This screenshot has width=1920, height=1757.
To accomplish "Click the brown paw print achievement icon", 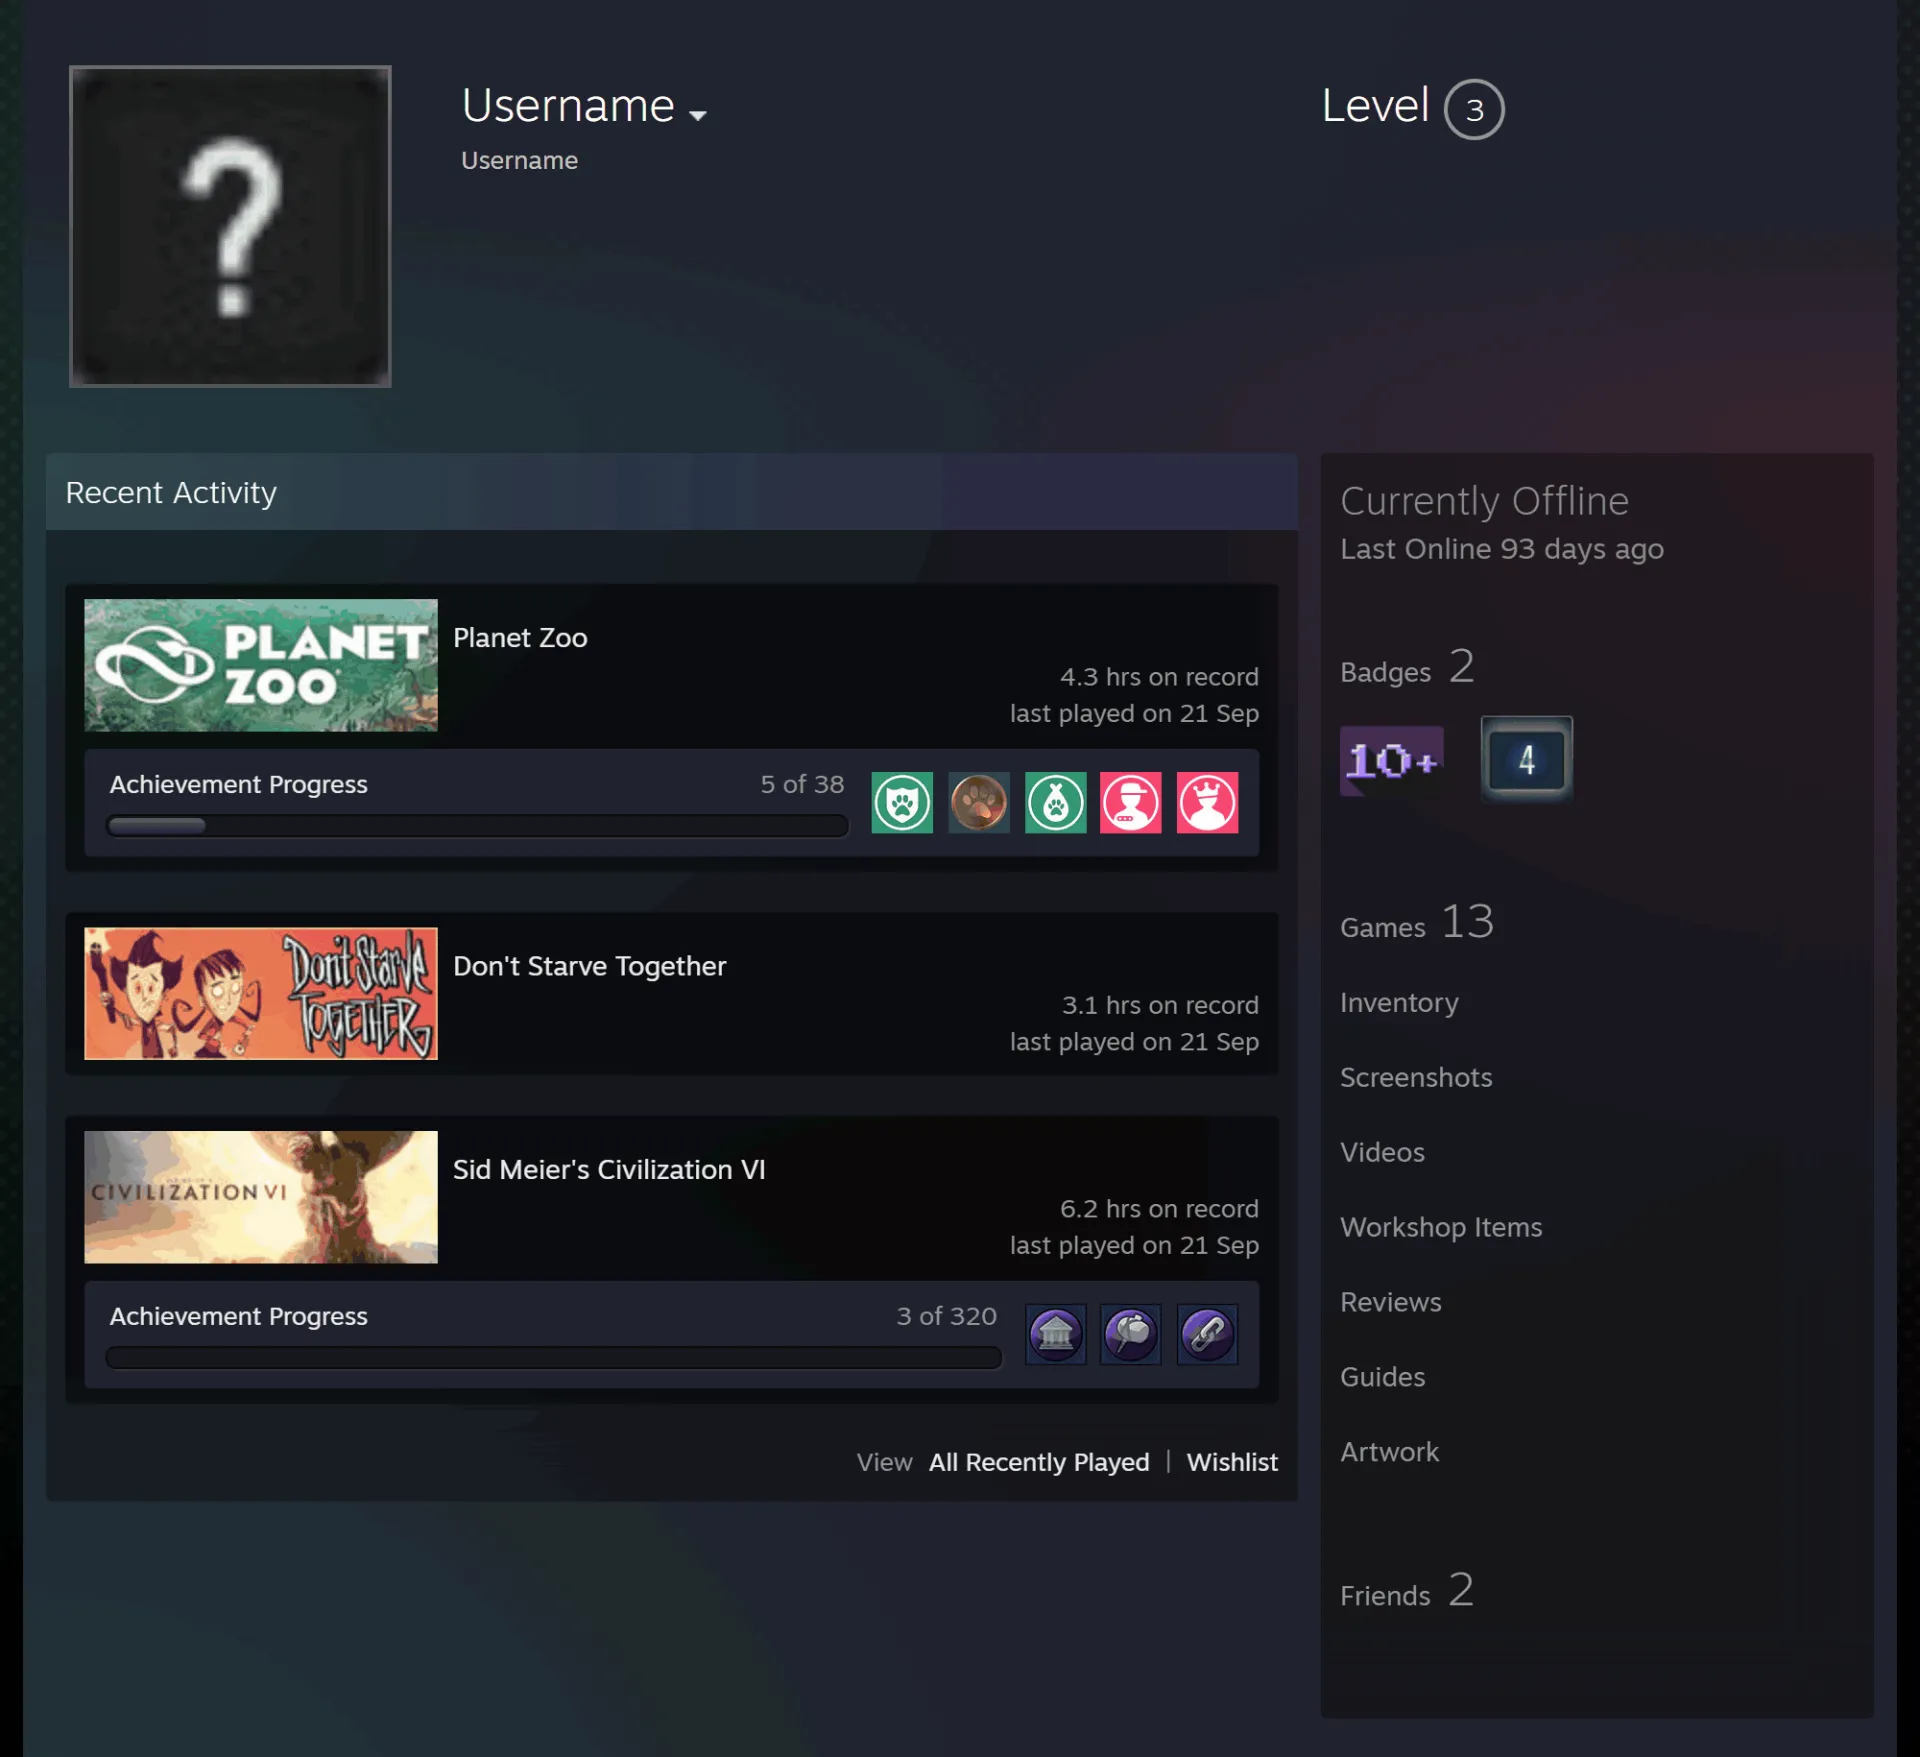I will [x=979, y=802].
